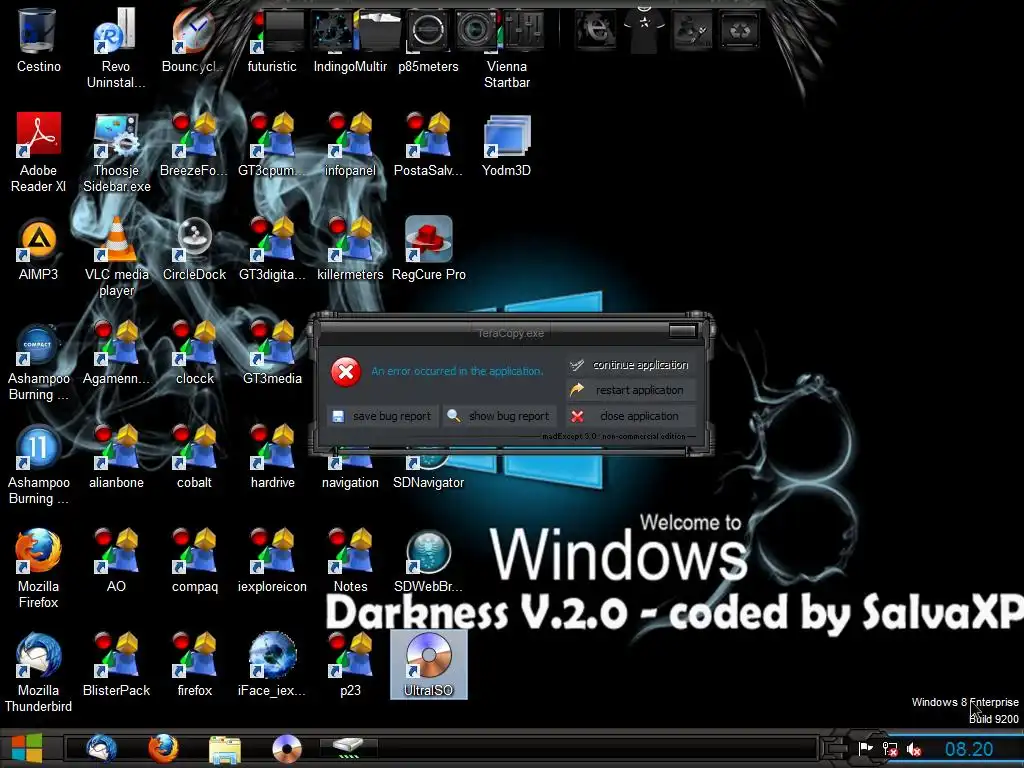
Task: Click the black t-shirt dock icon
Action: pos(644,28)
